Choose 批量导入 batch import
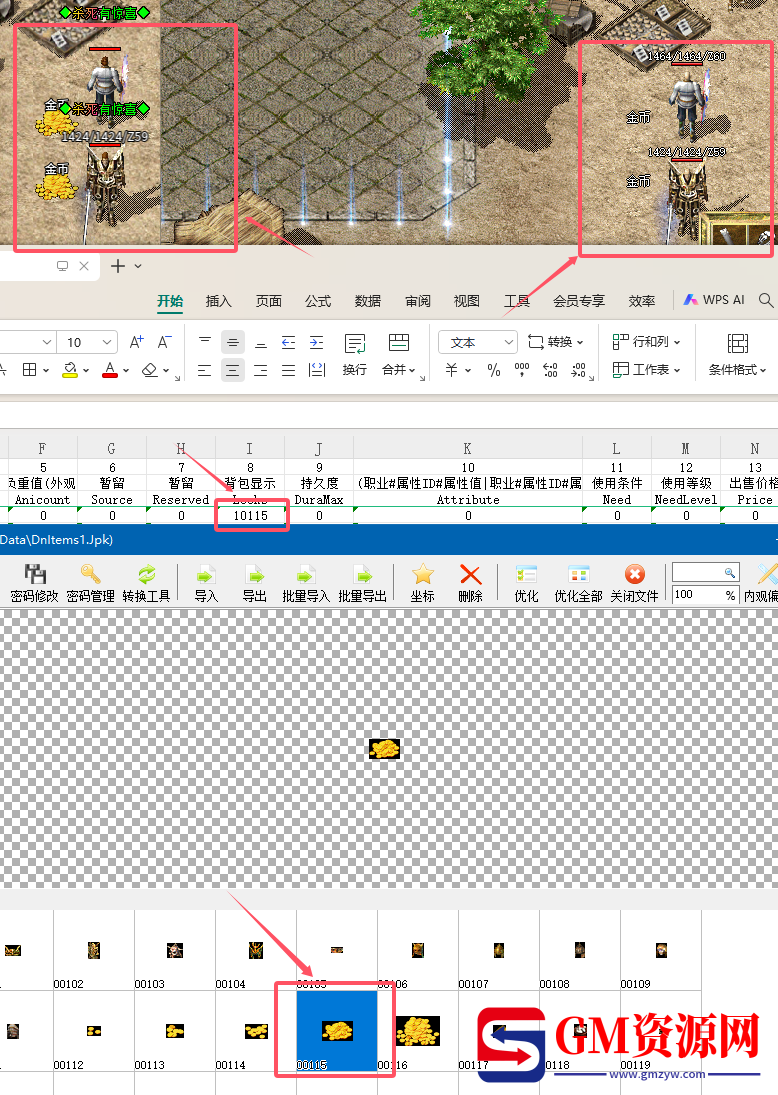The image size is (778, 1095). [x=305, y=584]
